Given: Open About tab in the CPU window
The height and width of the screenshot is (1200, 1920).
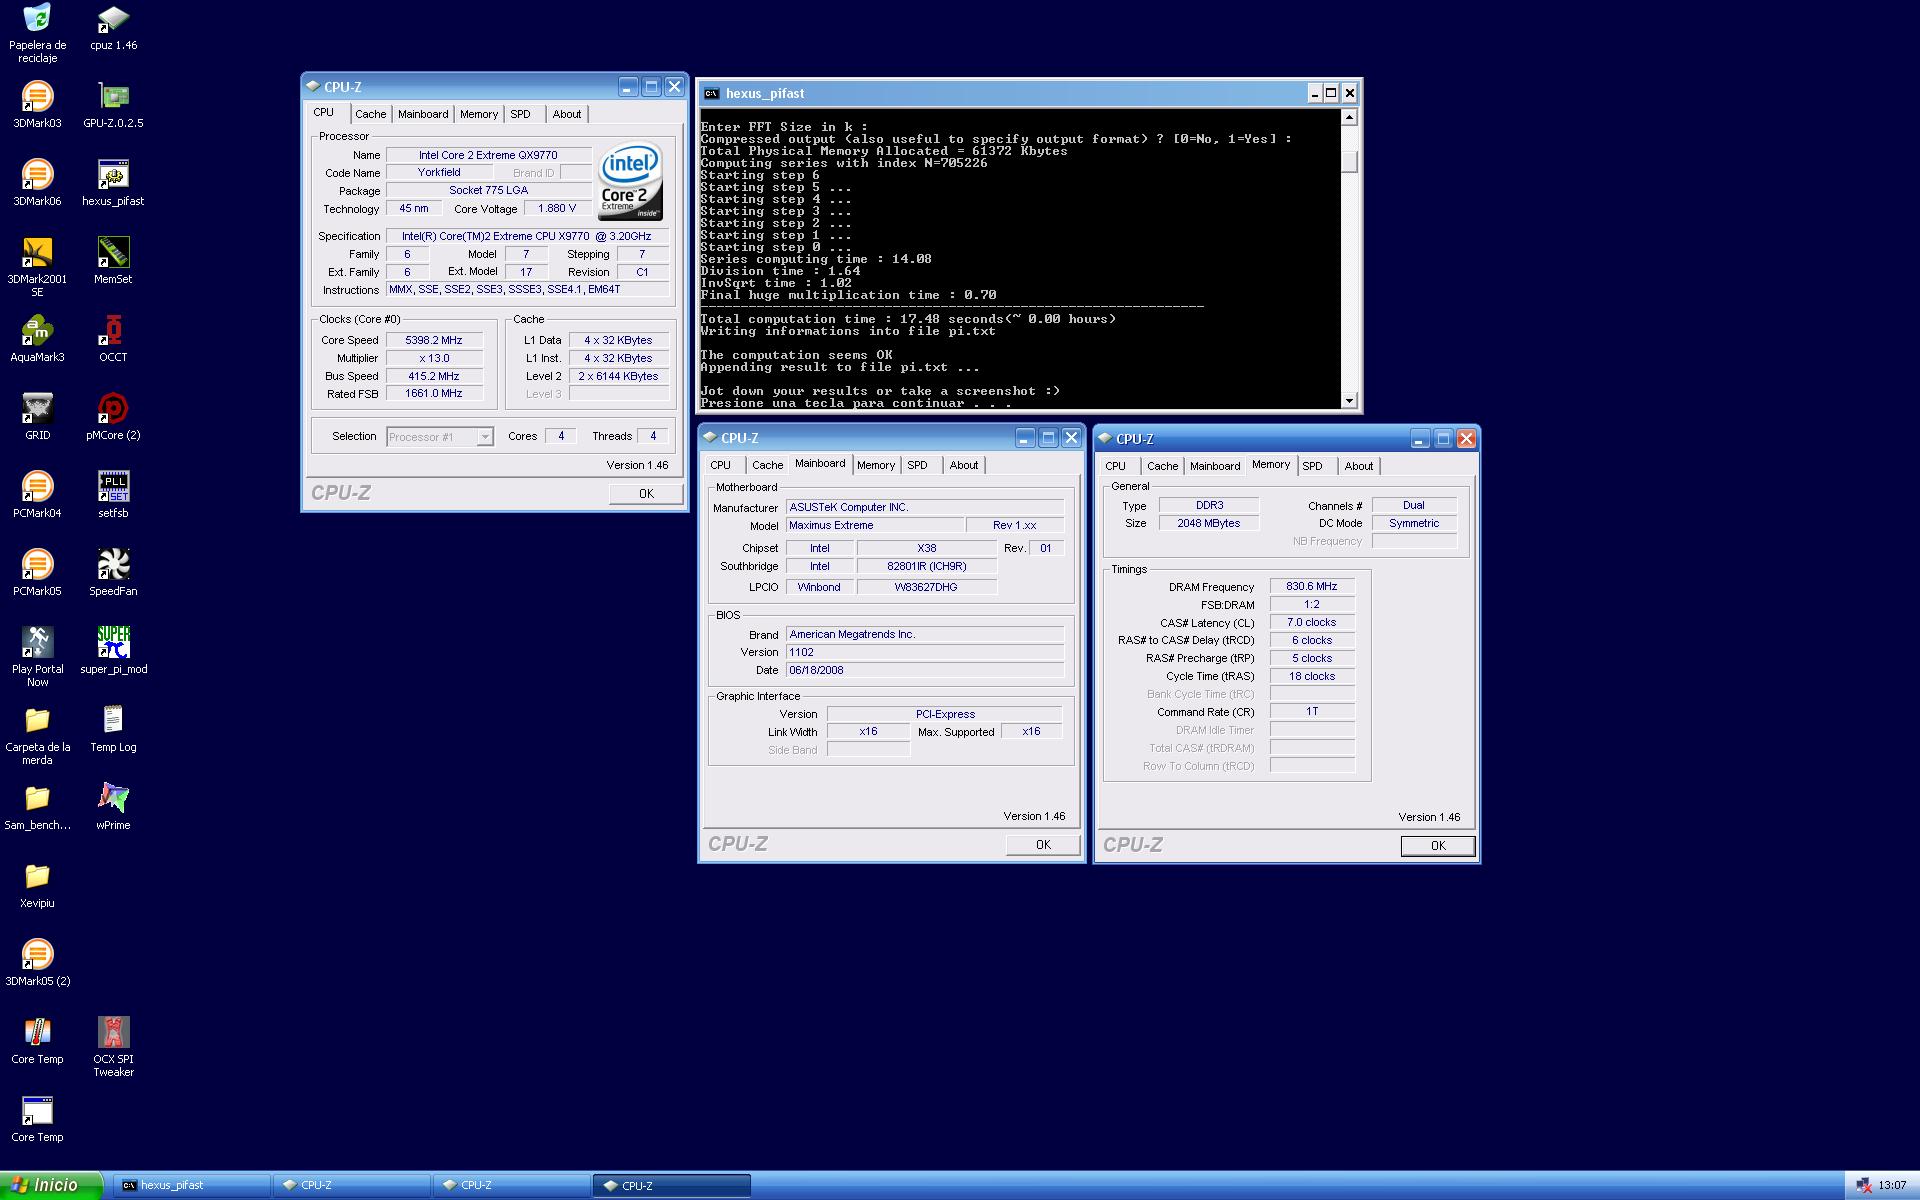Looking at the screenshot, I should coord(567,114).
